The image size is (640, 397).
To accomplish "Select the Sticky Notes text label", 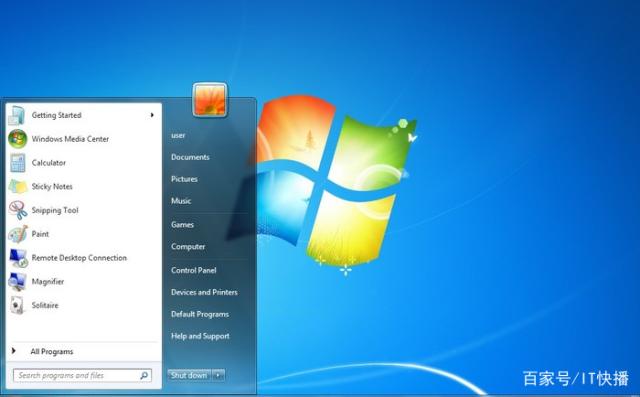I will (x=52, y=186).
